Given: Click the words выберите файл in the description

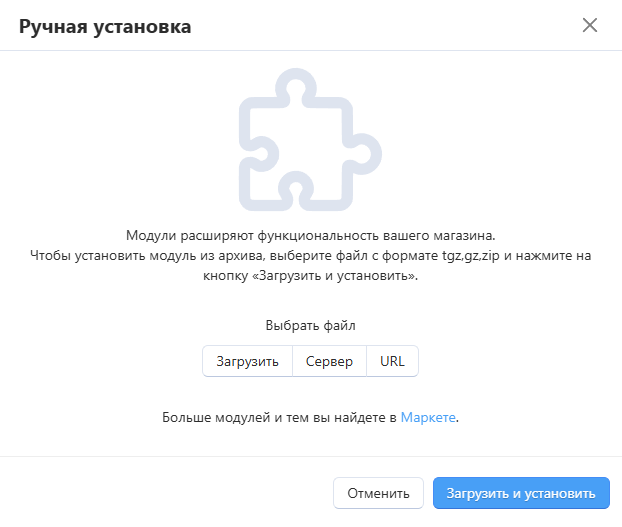Looking at the screenshot, I should 319,255.
